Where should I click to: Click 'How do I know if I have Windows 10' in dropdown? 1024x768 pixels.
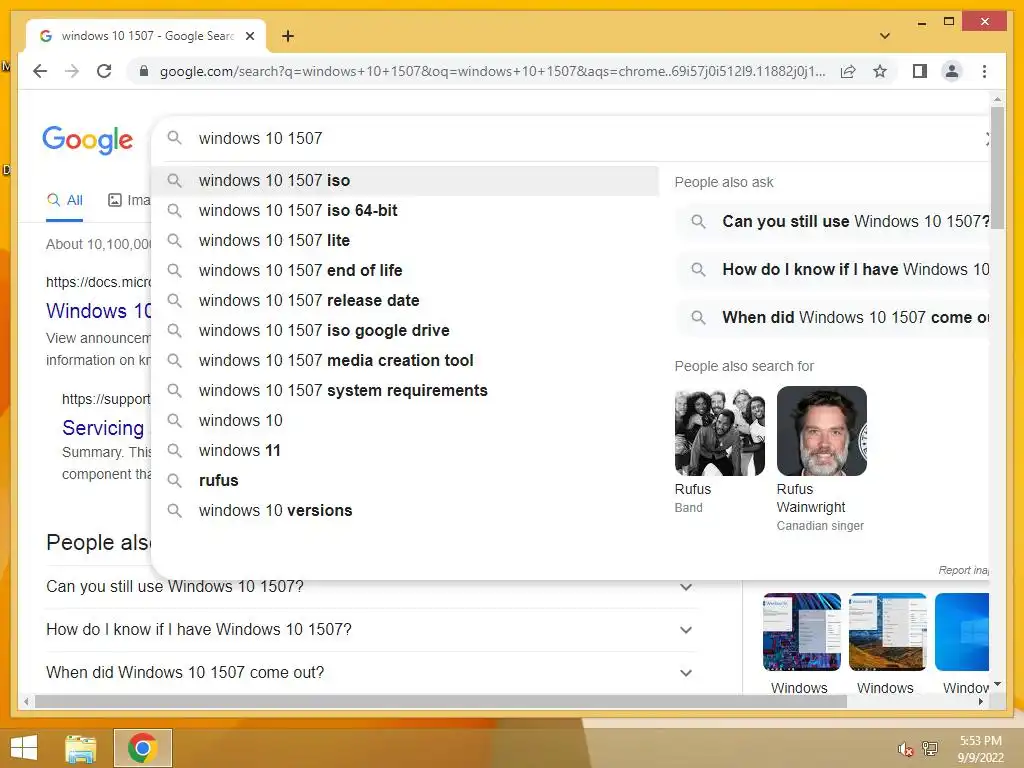coord(833,269)
